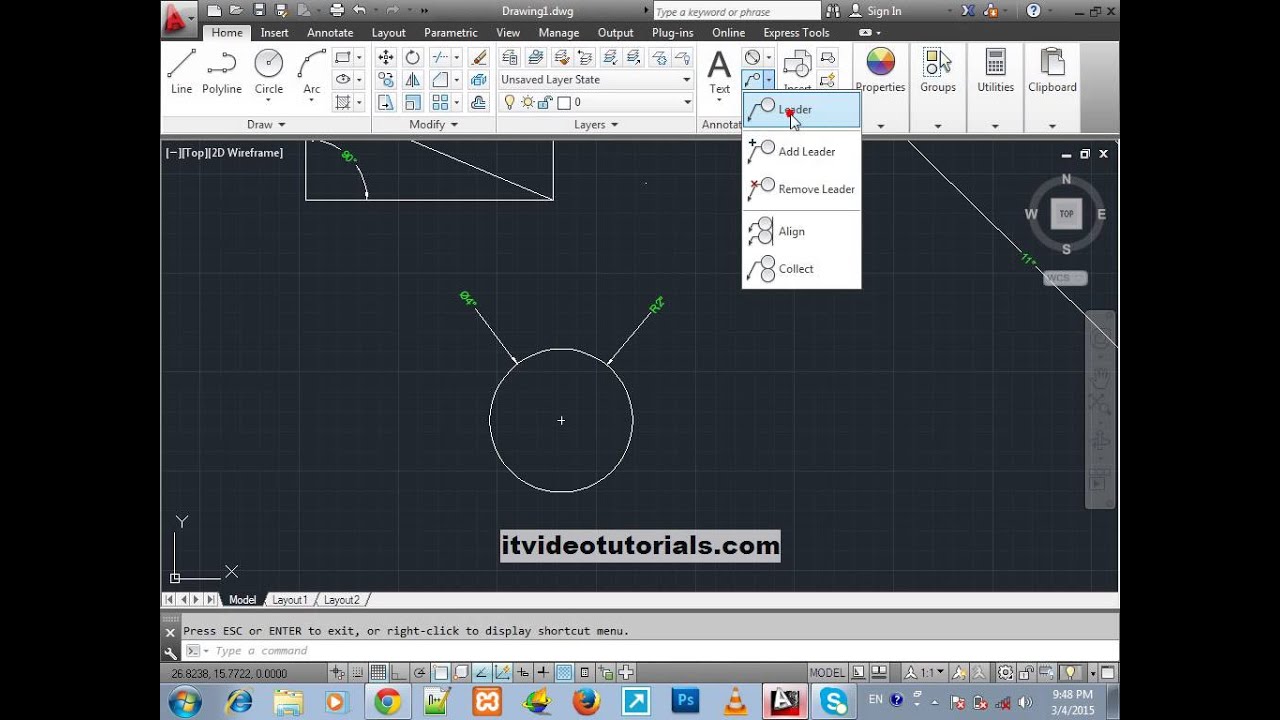Open the Utilities calculator icon
The image size is (1280, 720).
click(x=995, y=63)
